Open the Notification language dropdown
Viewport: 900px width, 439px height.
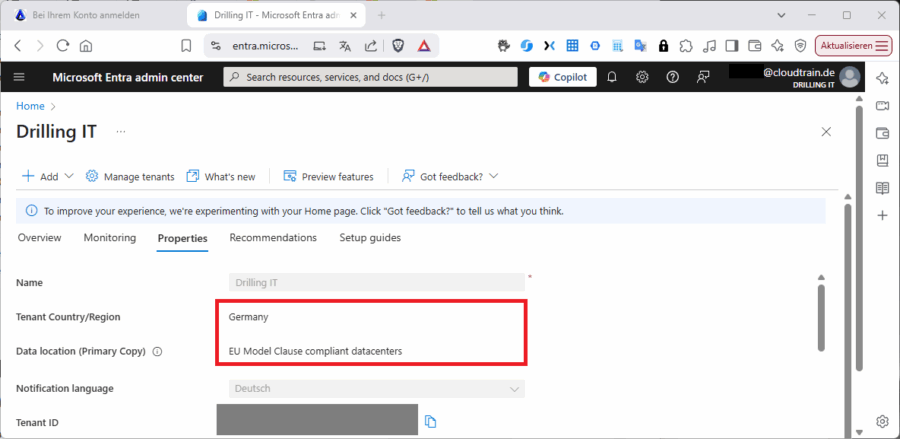click(377, 389)
